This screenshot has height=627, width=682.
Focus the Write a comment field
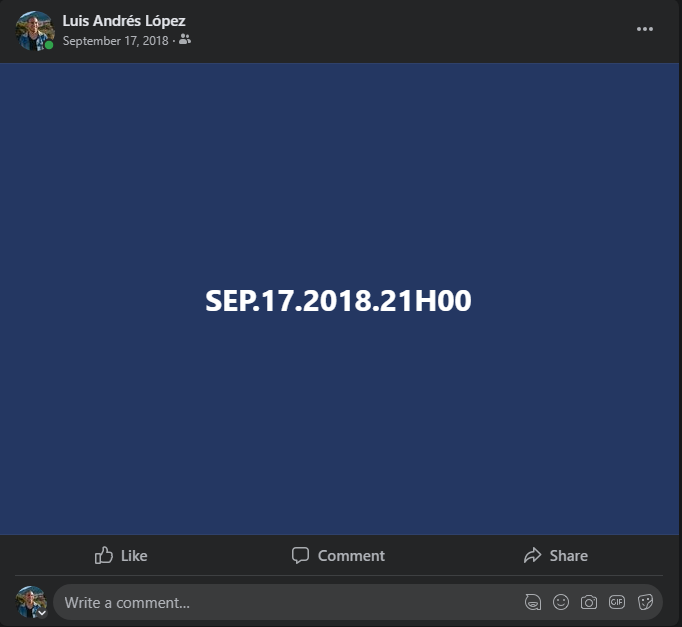tap(358, 602)
